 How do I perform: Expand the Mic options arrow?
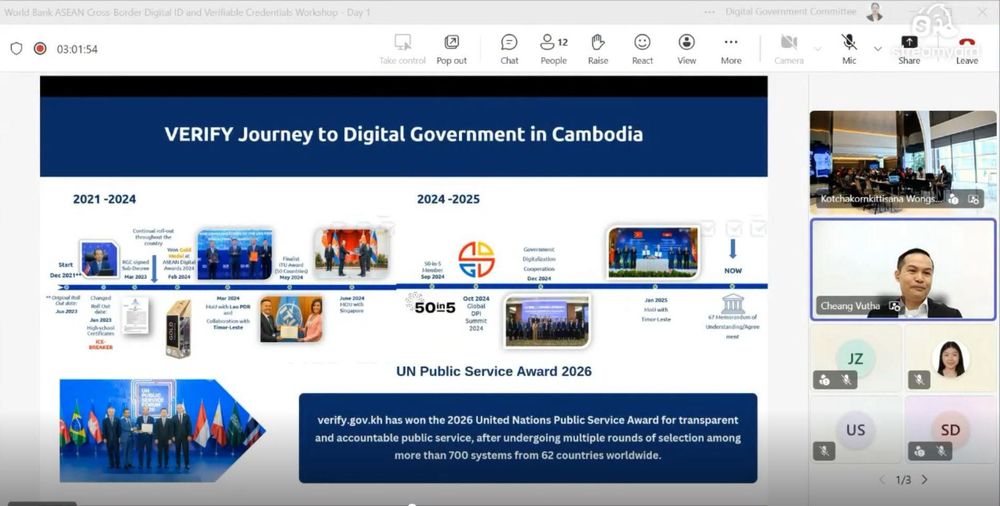coord(878,48)
